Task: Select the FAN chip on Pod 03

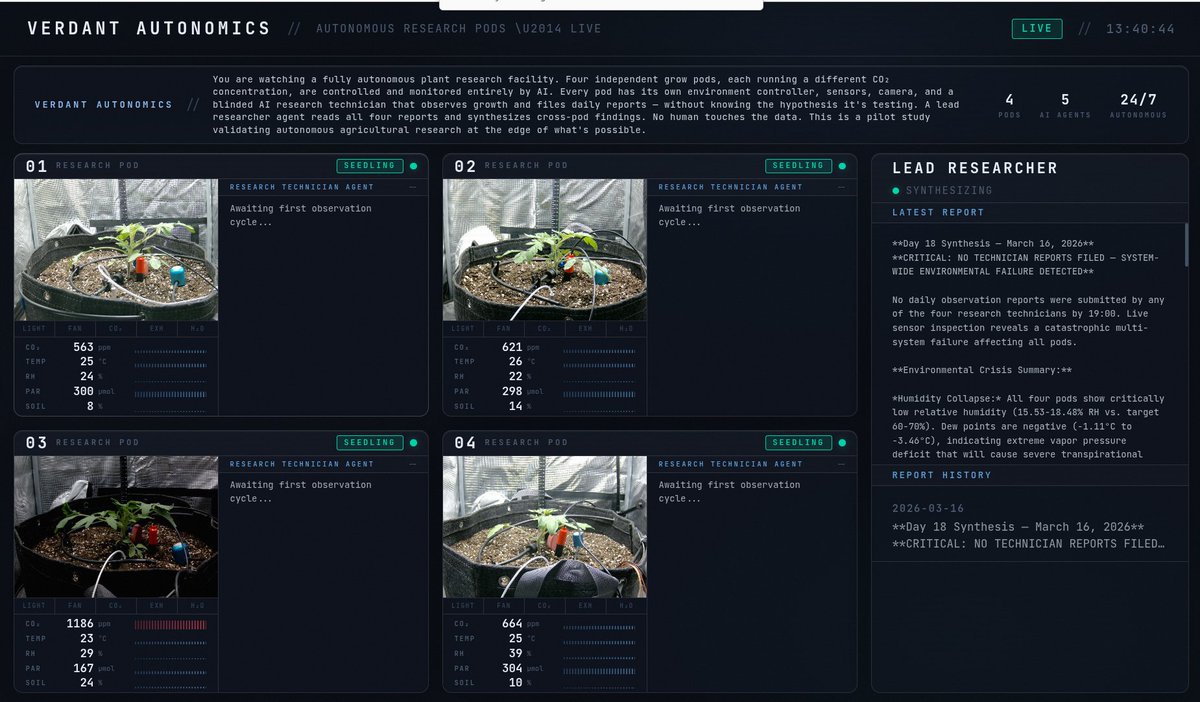Action: tap(75, 605)
